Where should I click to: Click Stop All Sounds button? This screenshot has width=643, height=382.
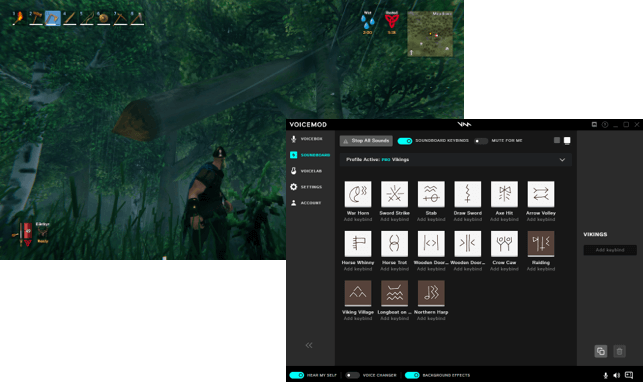point(366,141)
